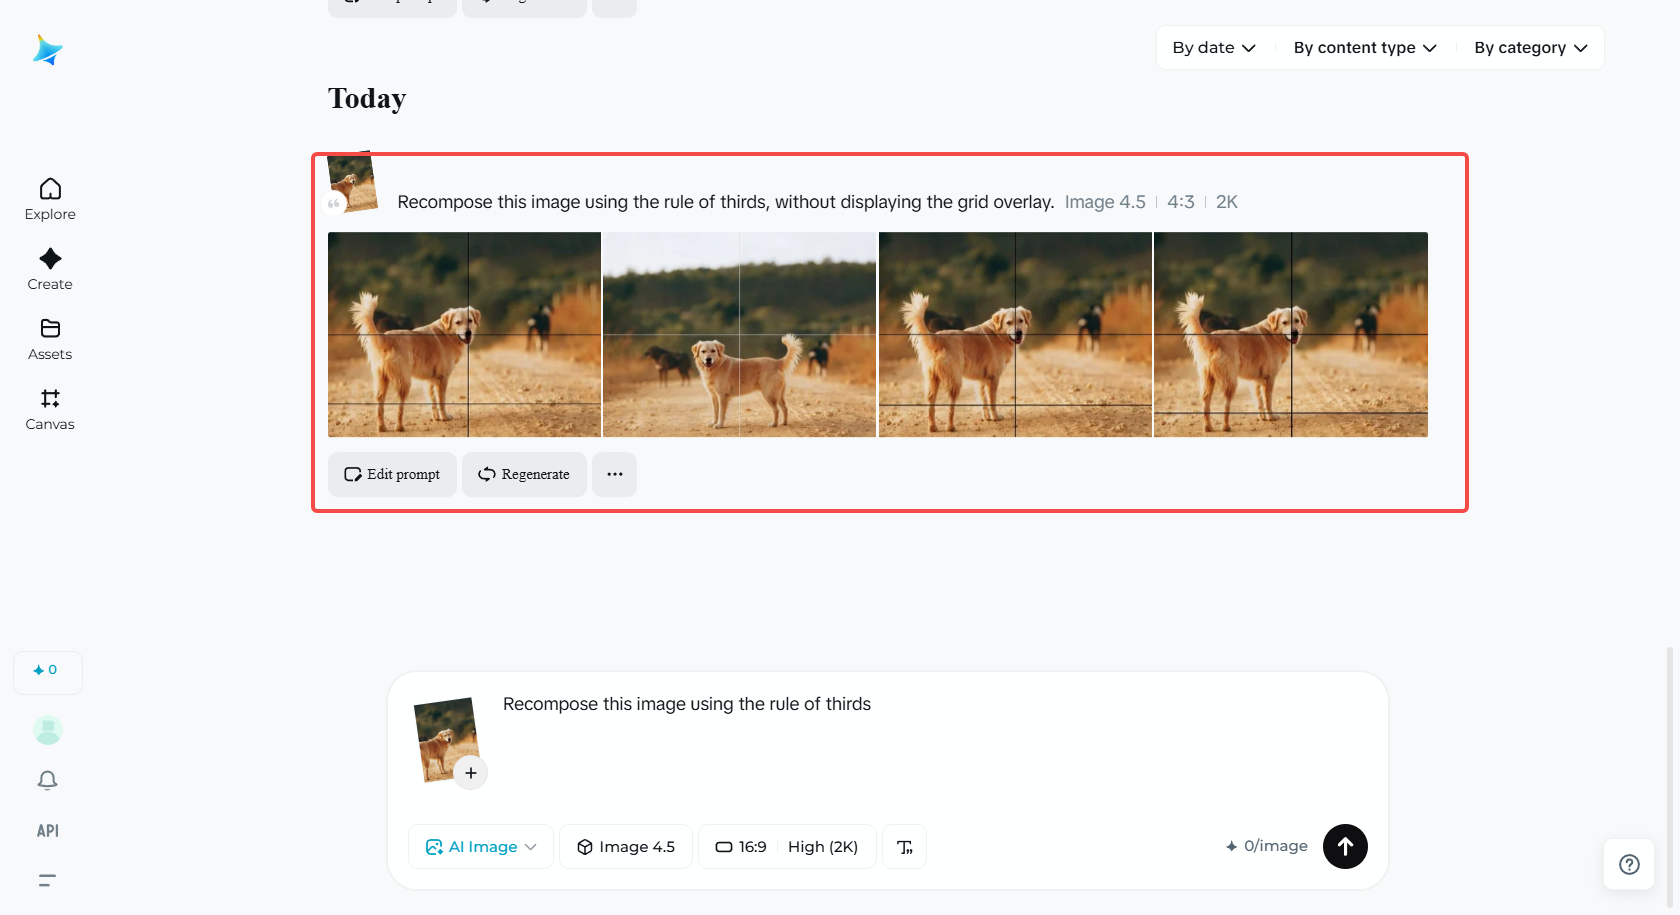Open the more options ellipsis menu
This screenshot has height=915, width=1680.
(614, 474)
